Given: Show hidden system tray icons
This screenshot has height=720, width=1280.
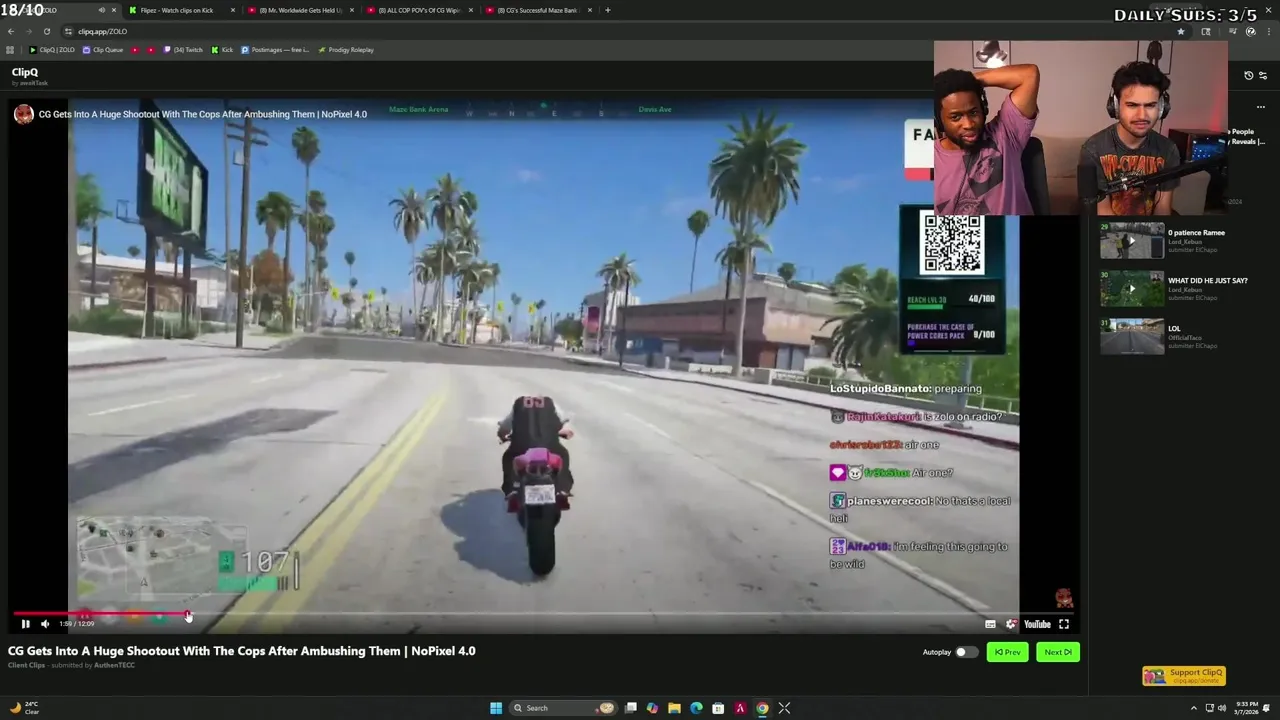Looking at the screenshot, I should (1193, 708).
